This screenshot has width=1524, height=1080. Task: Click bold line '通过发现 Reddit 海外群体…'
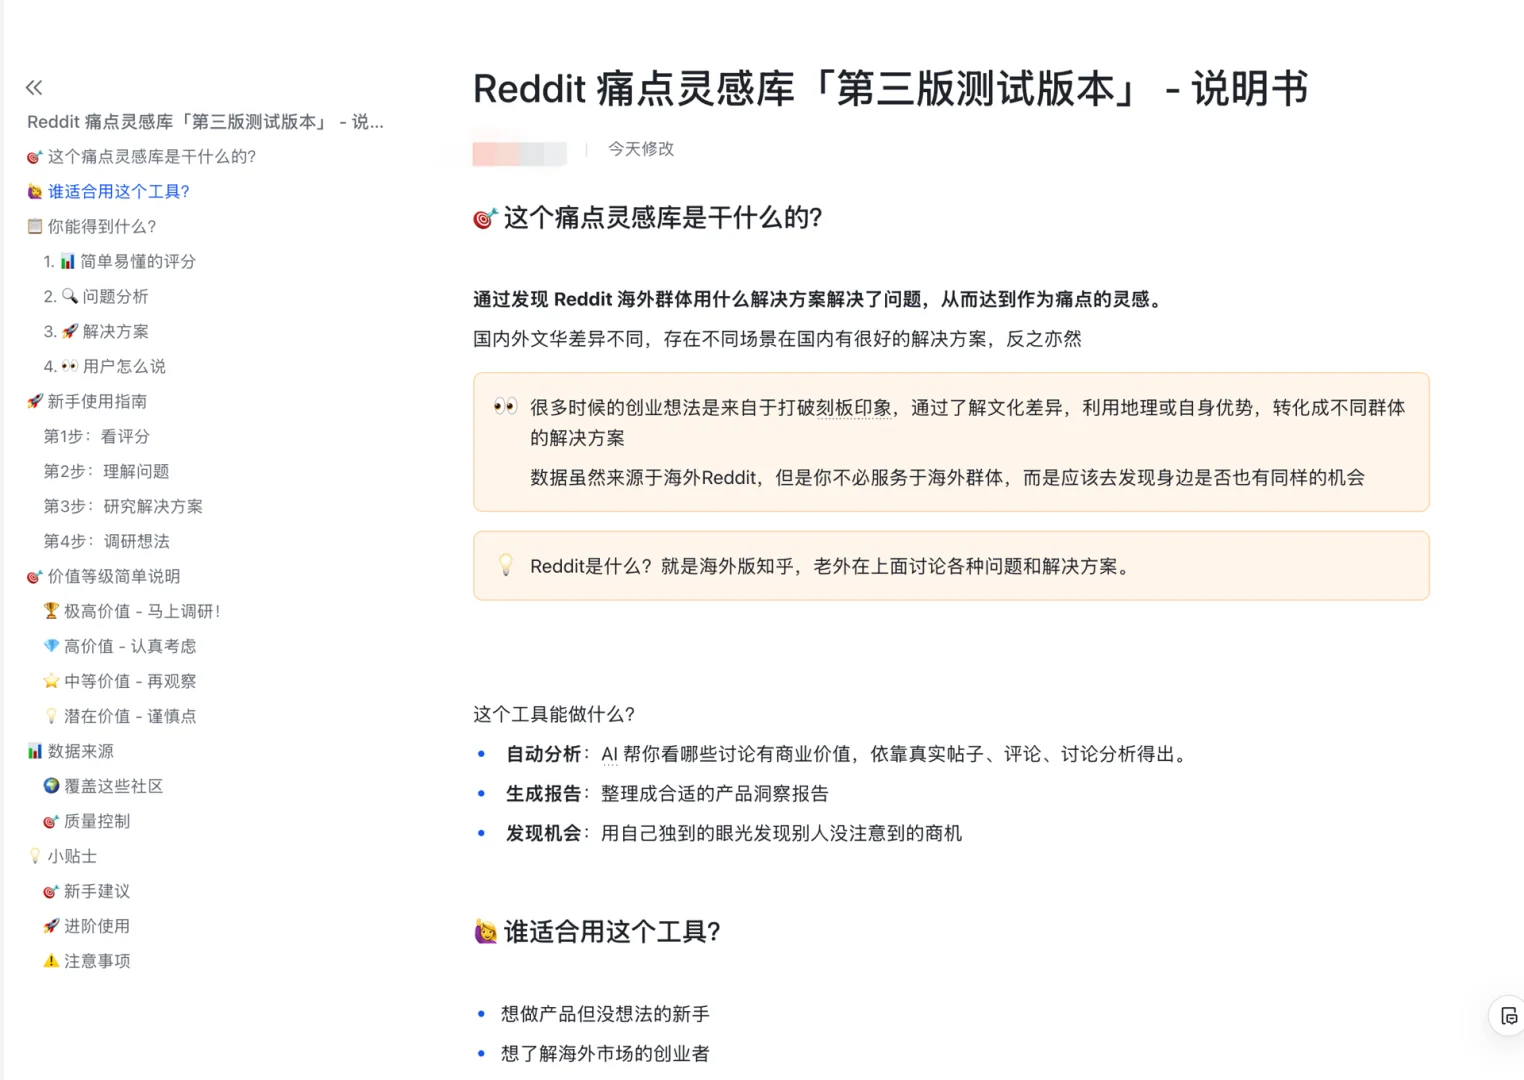coord(820,300)
